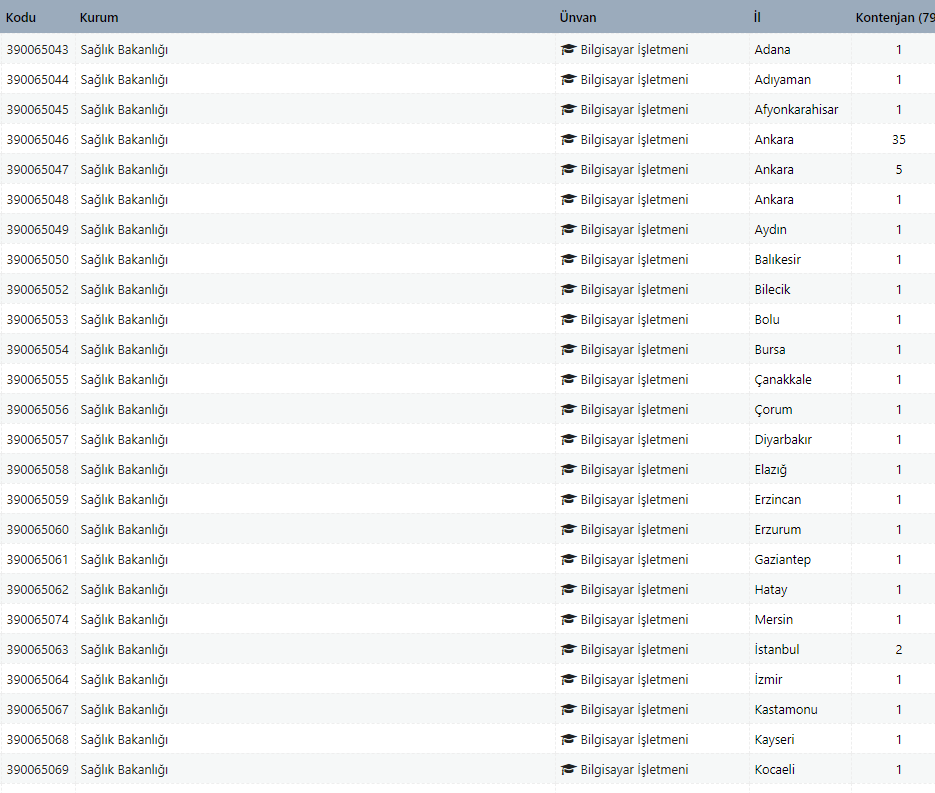Click Sağlık Bakanlığı in the İstanbul row
Viewport: 935px width, 793px height.
point(124,650)
